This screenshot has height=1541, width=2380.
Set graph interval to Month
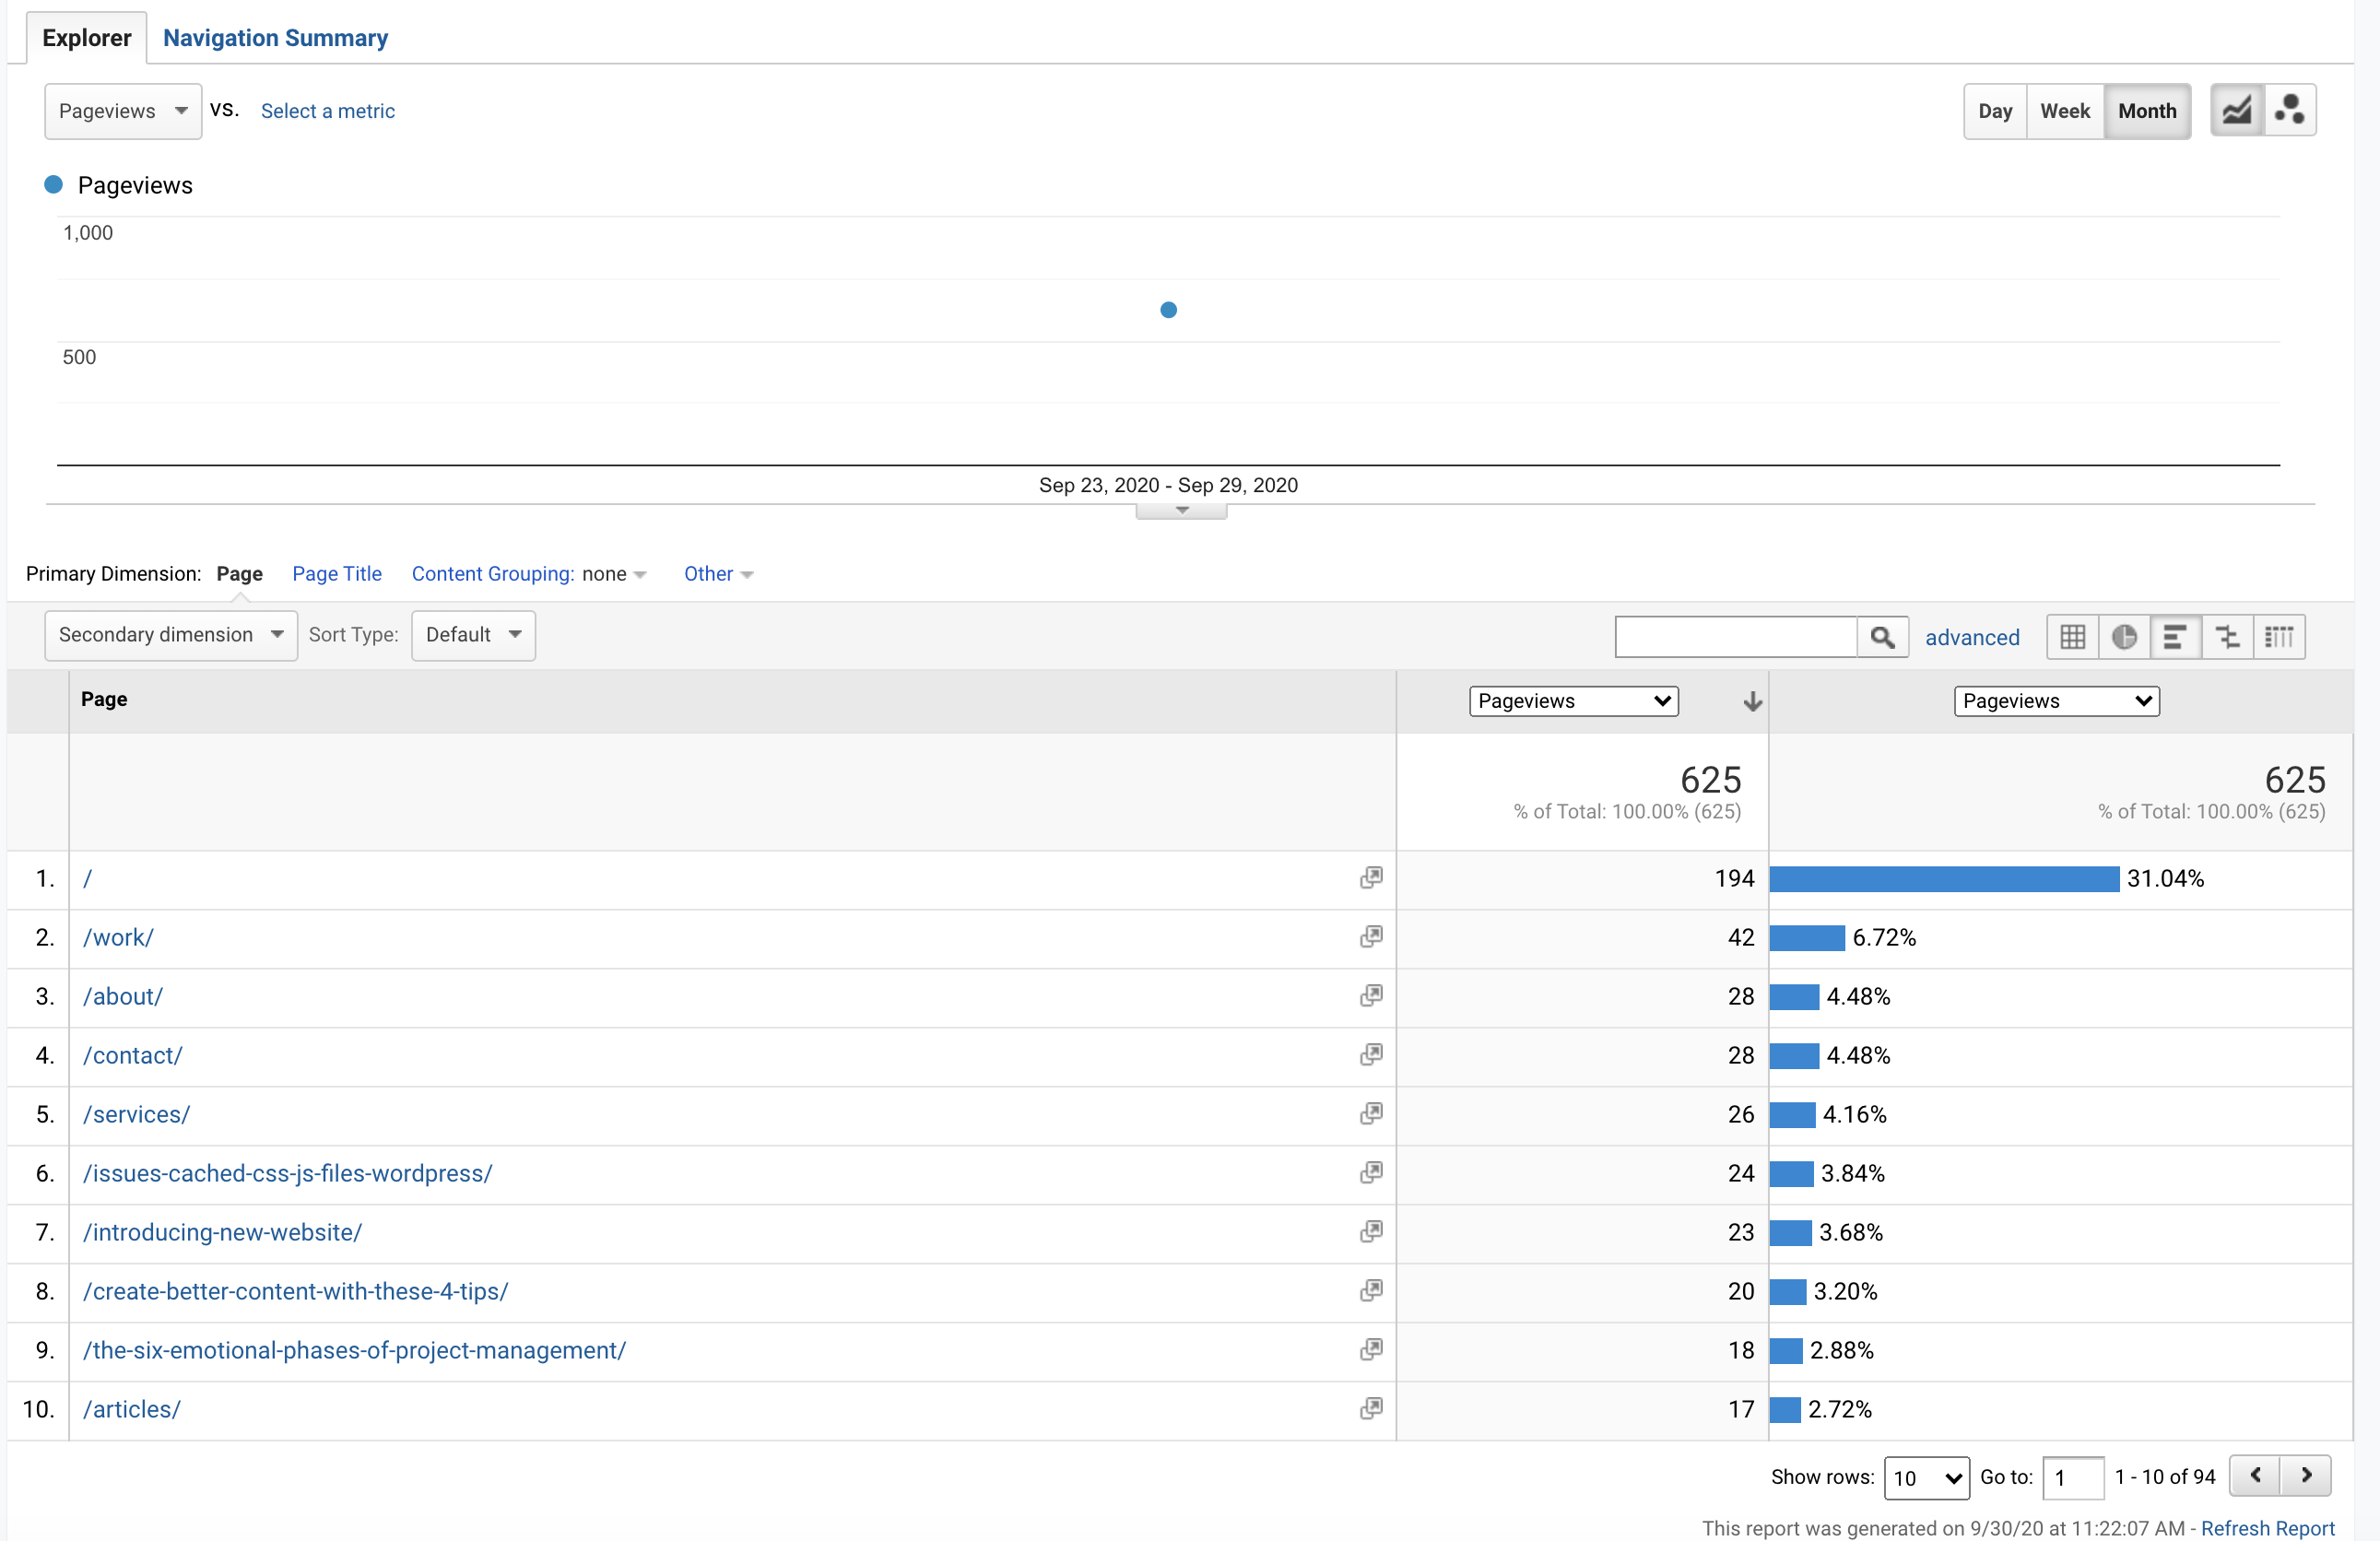pos(2147,111)
